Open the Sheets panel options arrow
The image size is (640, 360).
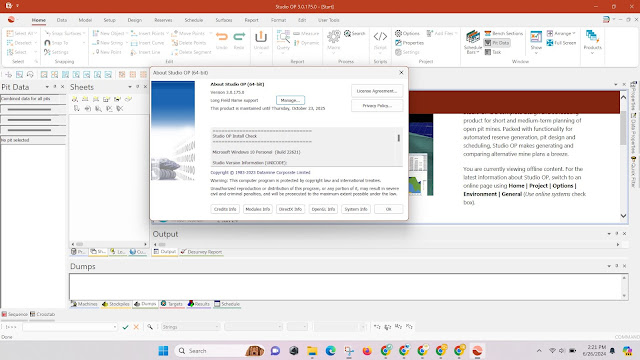[130, 87]
